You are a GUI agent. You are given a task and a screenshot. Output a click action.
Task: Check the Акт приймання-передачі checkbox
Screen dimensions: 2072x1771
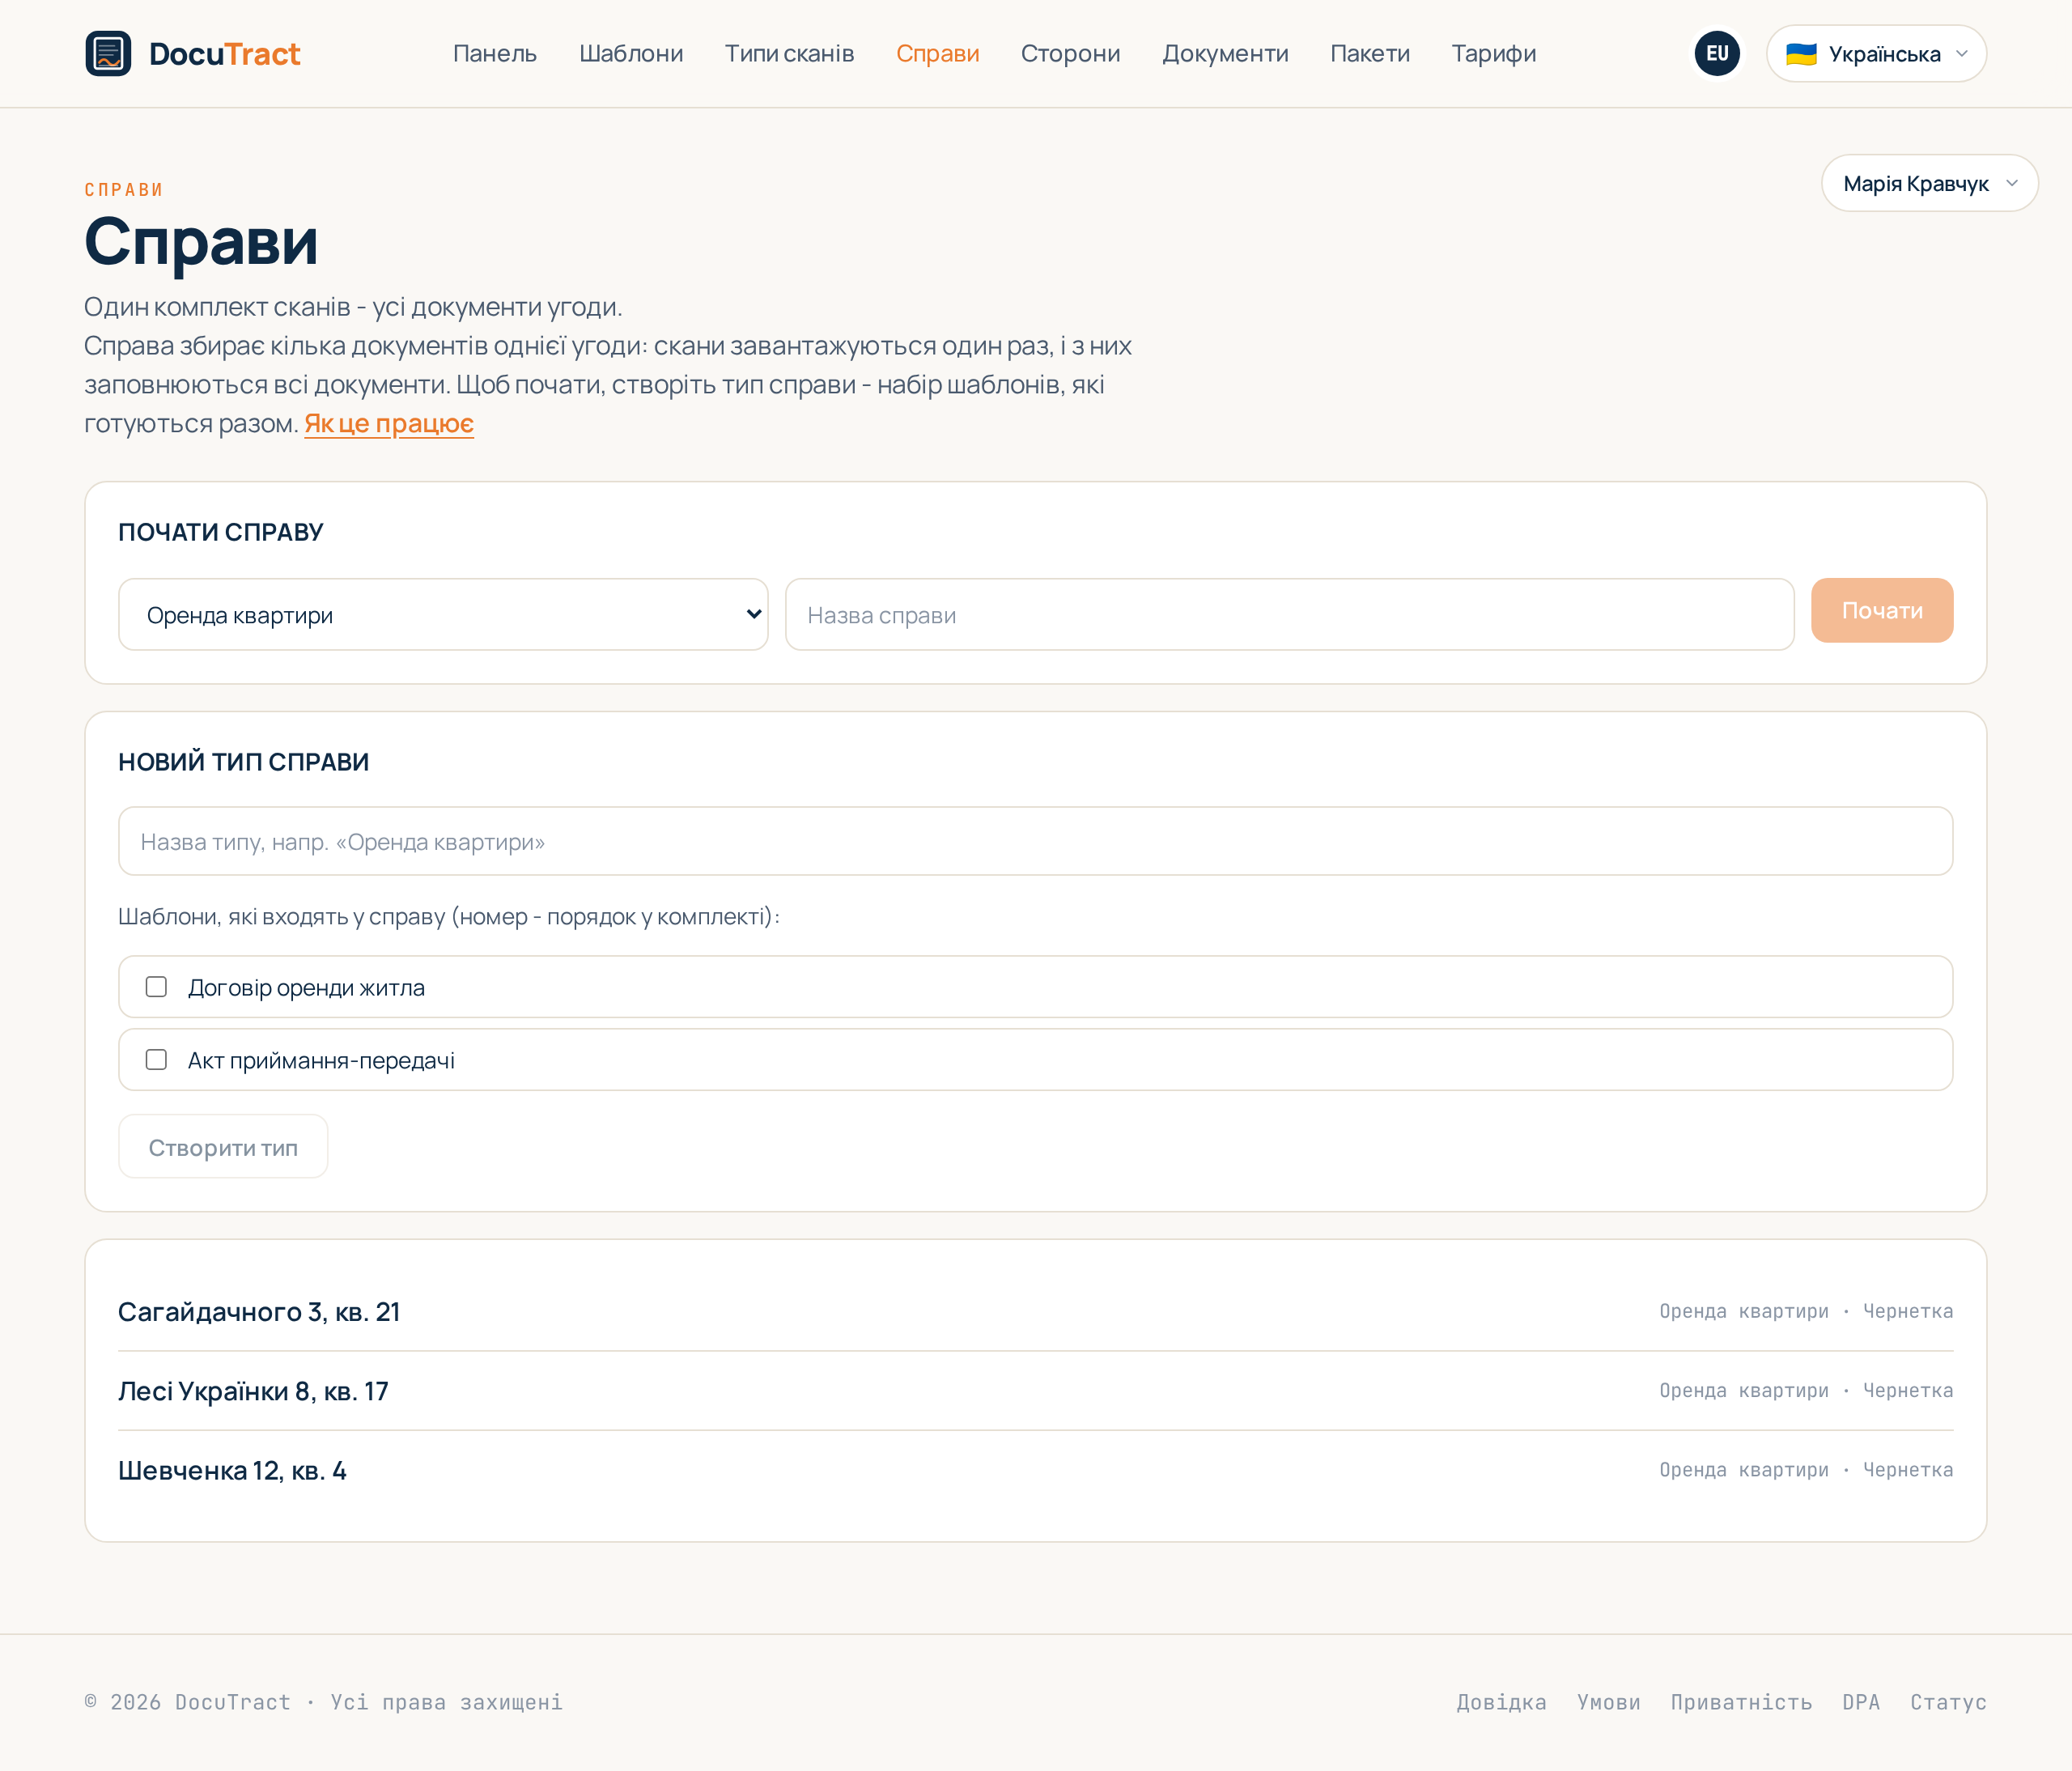click(x=156, y=1060)
